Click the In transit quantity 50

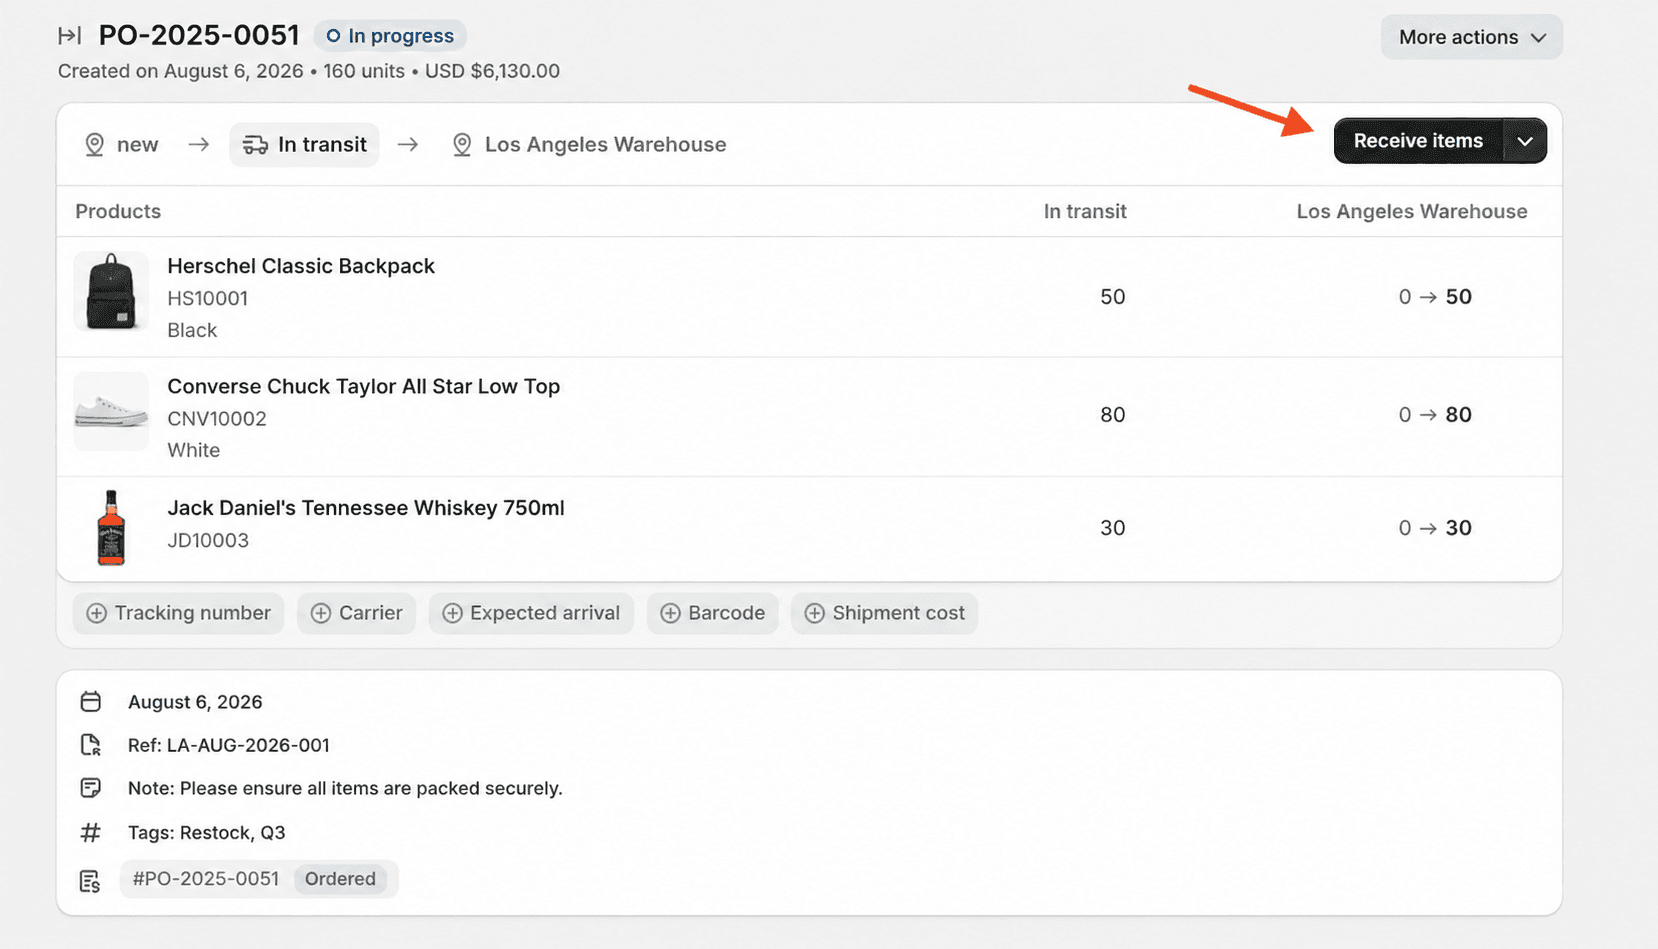point(1112,297)
